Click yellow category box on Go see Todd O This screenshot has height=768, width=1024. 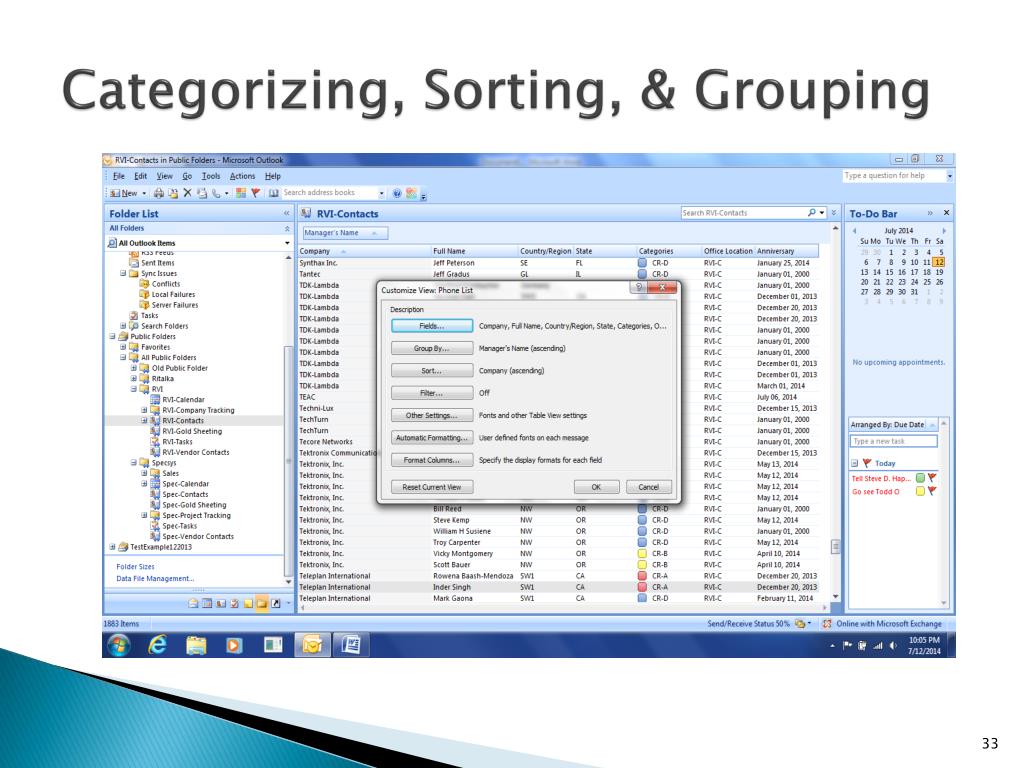[x=920, y=491]
